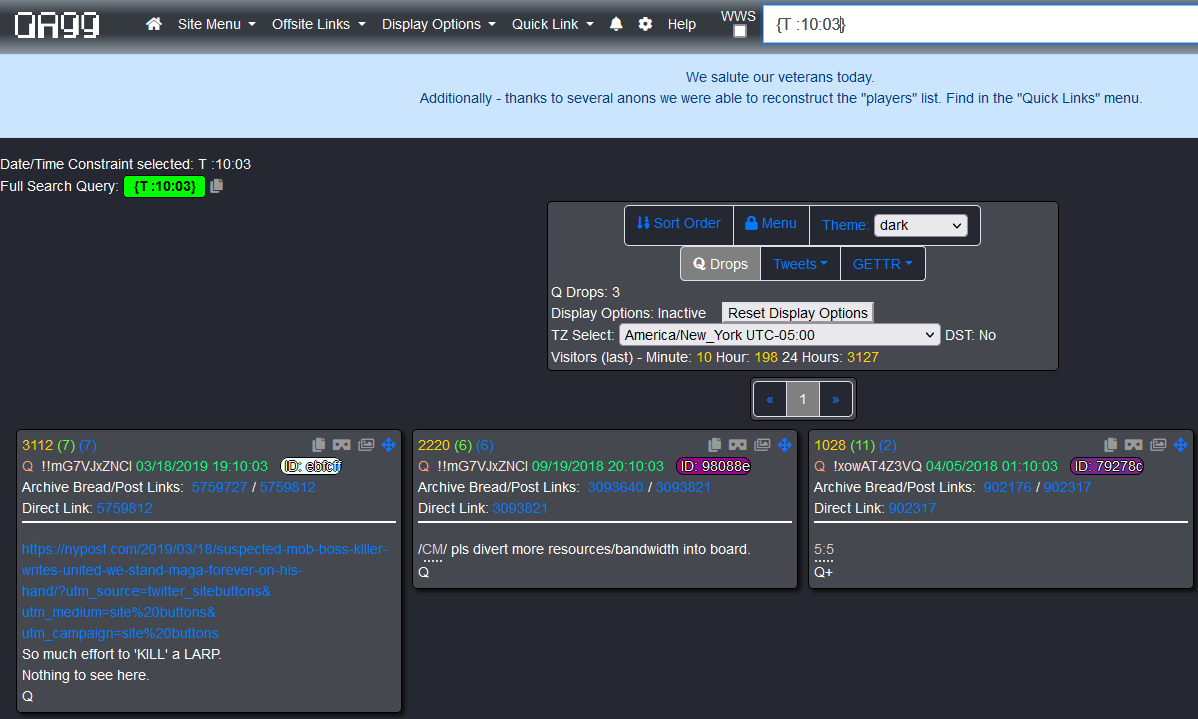This screenshot has width=1198, height=719.
Task: Toggle the WWS checkbox
Action: tap(740, 31)
